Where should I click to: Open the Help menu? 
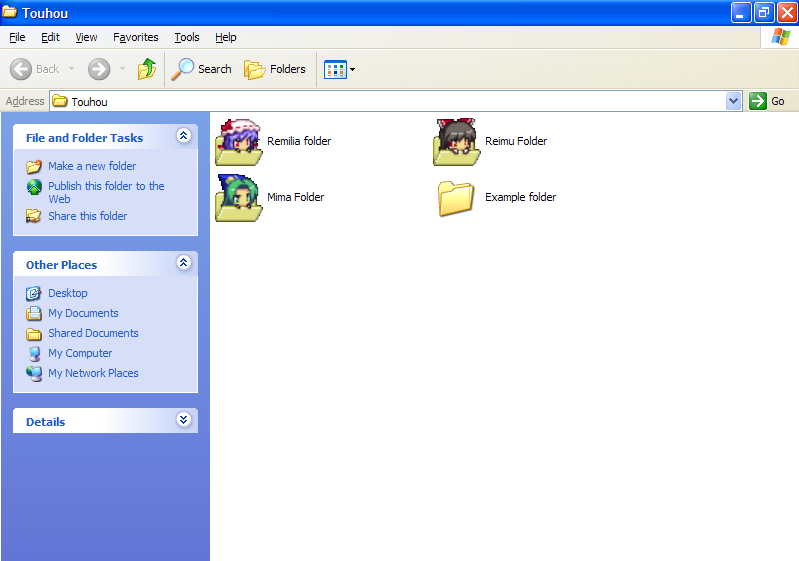point(225,37)
